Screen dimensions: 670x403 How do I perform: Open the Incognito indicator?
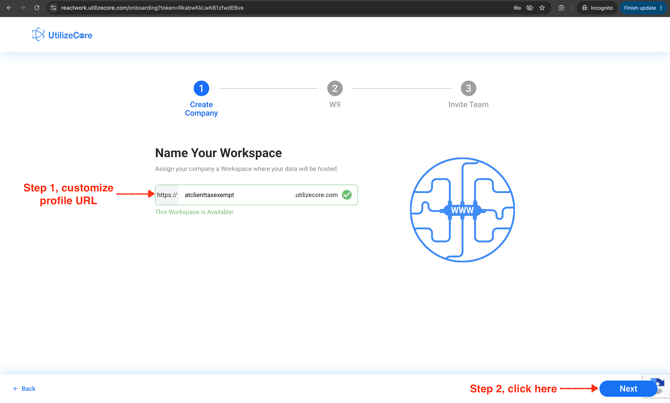597,8
